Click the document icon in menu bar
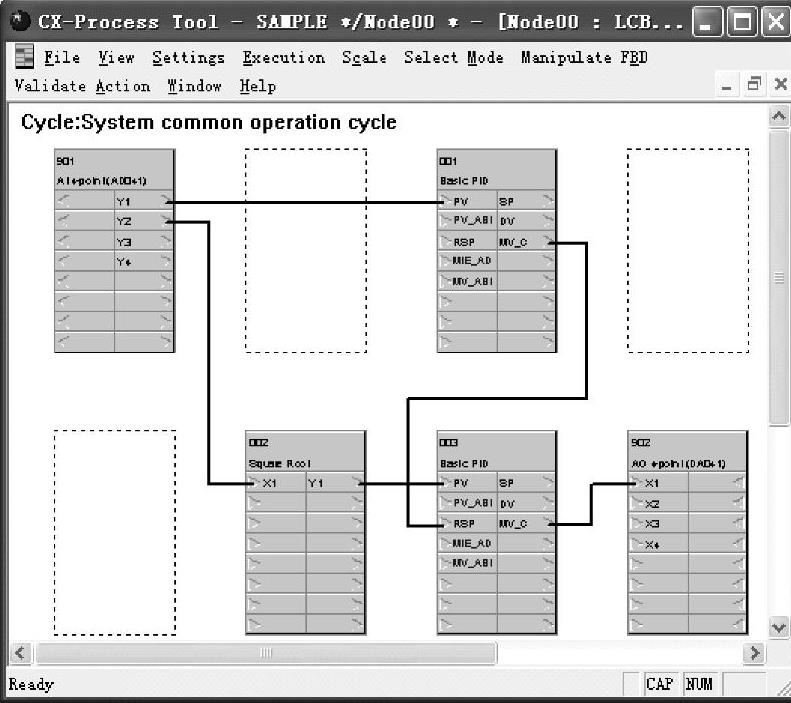This screenshot has height=703, width=791. (24, 56)
